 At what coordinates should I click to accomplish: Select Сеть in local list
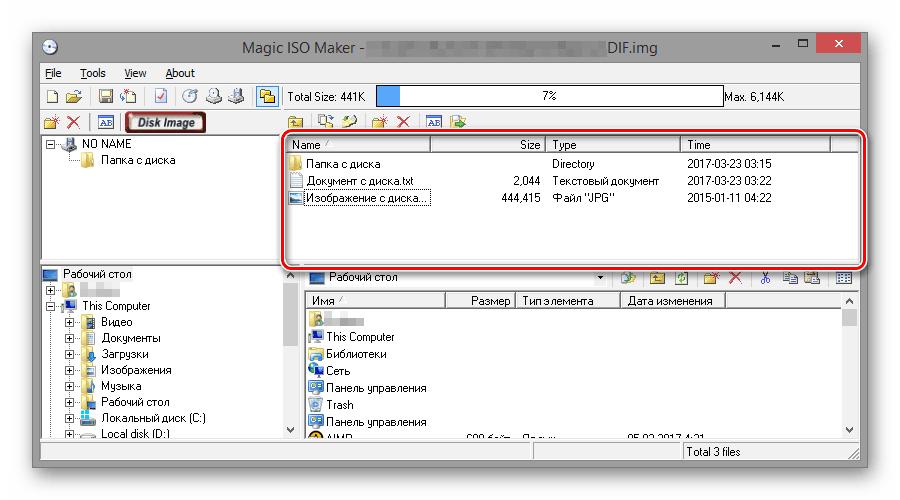[x=338, y=371]
